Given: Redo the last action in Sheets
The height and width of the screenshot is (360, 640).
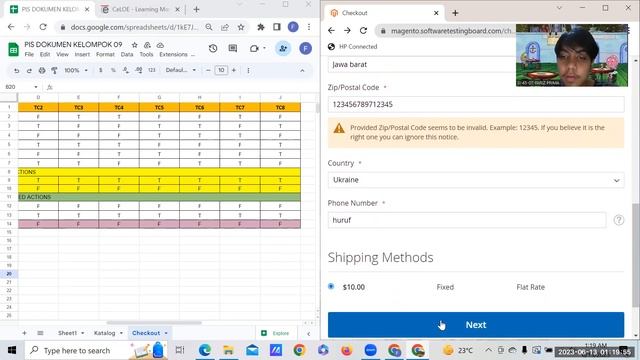Looking at the screenshot, I should tap(29, 70).
